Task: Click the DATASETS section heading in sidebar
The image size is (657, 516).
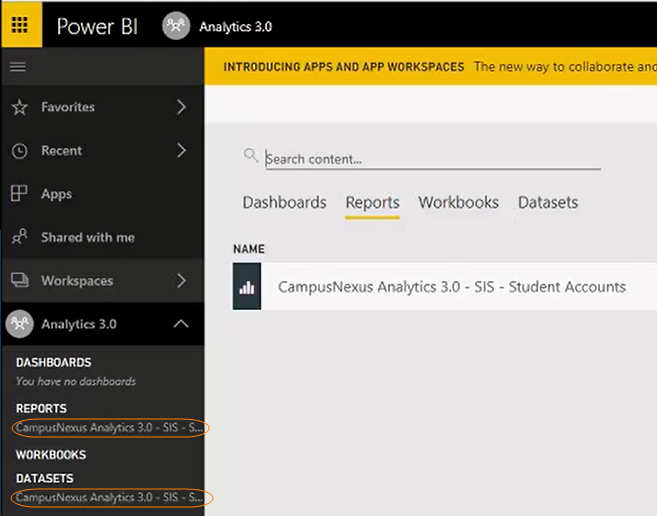Action: point(45,478)
